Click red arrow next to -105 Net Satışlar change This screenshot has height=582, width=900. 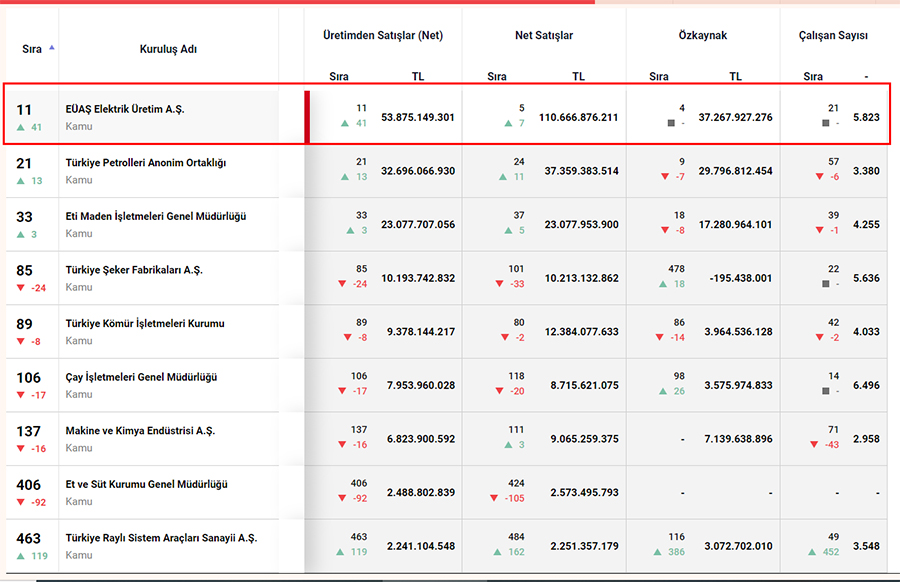494,498
